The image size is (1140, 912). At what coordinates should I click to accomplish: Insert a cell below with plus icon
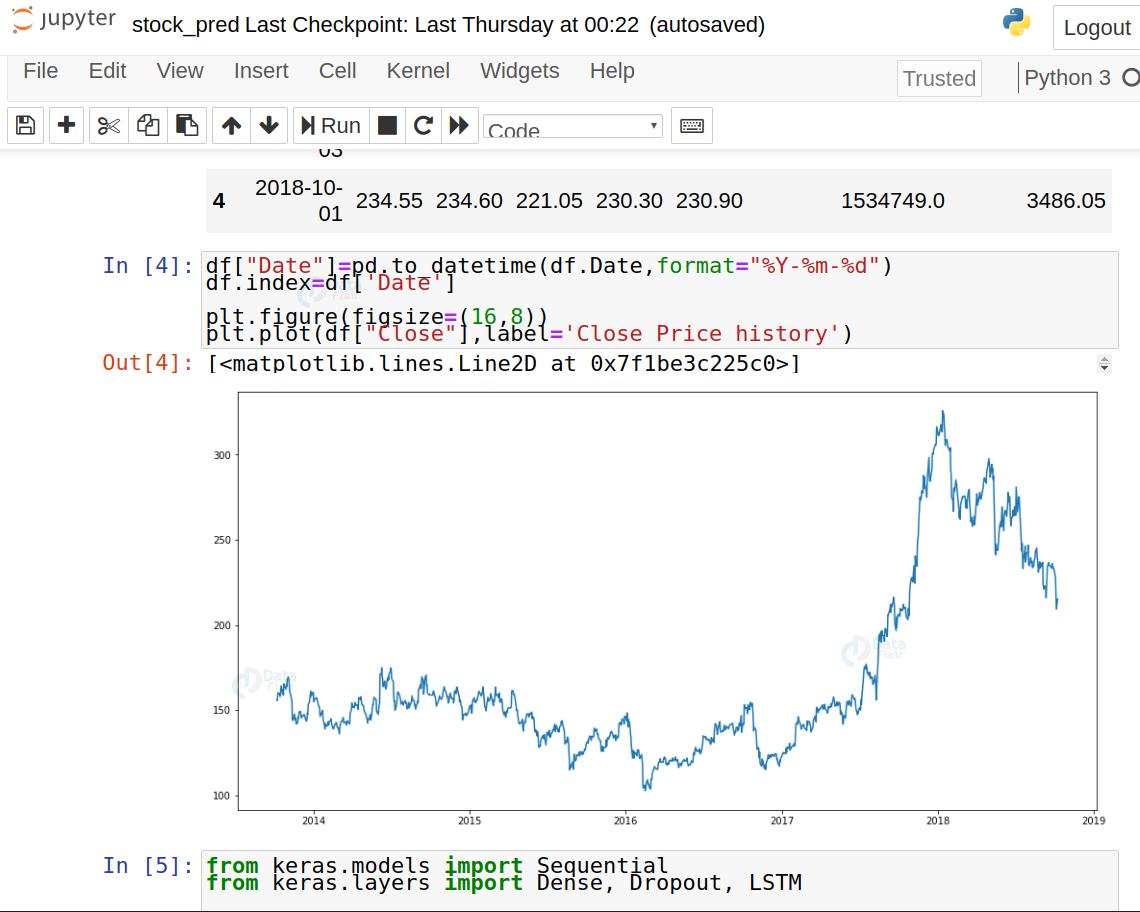(66, 125)
